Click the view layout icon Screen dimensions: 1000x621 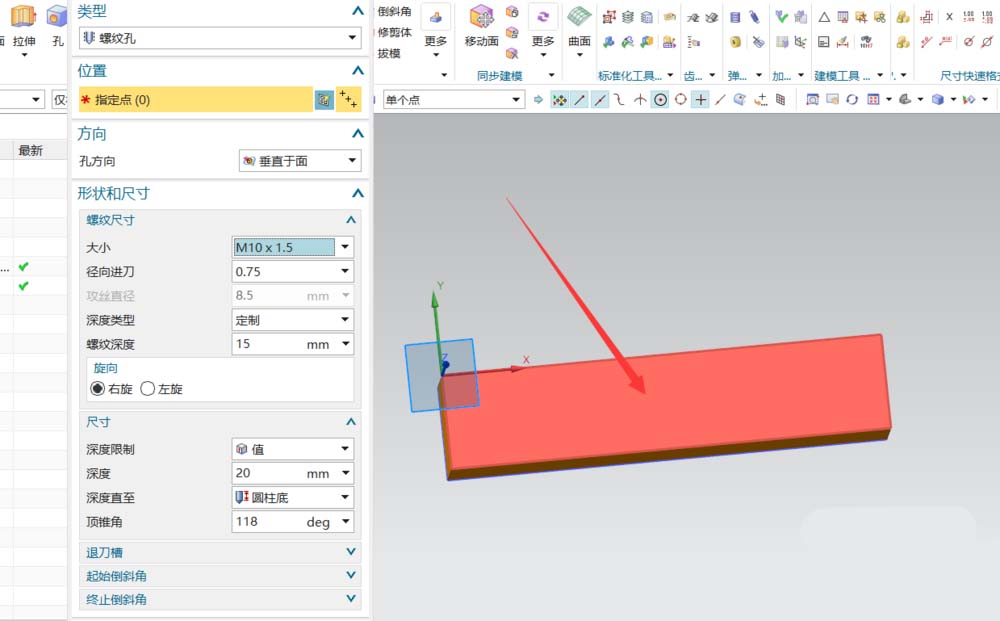click(873, 99)
